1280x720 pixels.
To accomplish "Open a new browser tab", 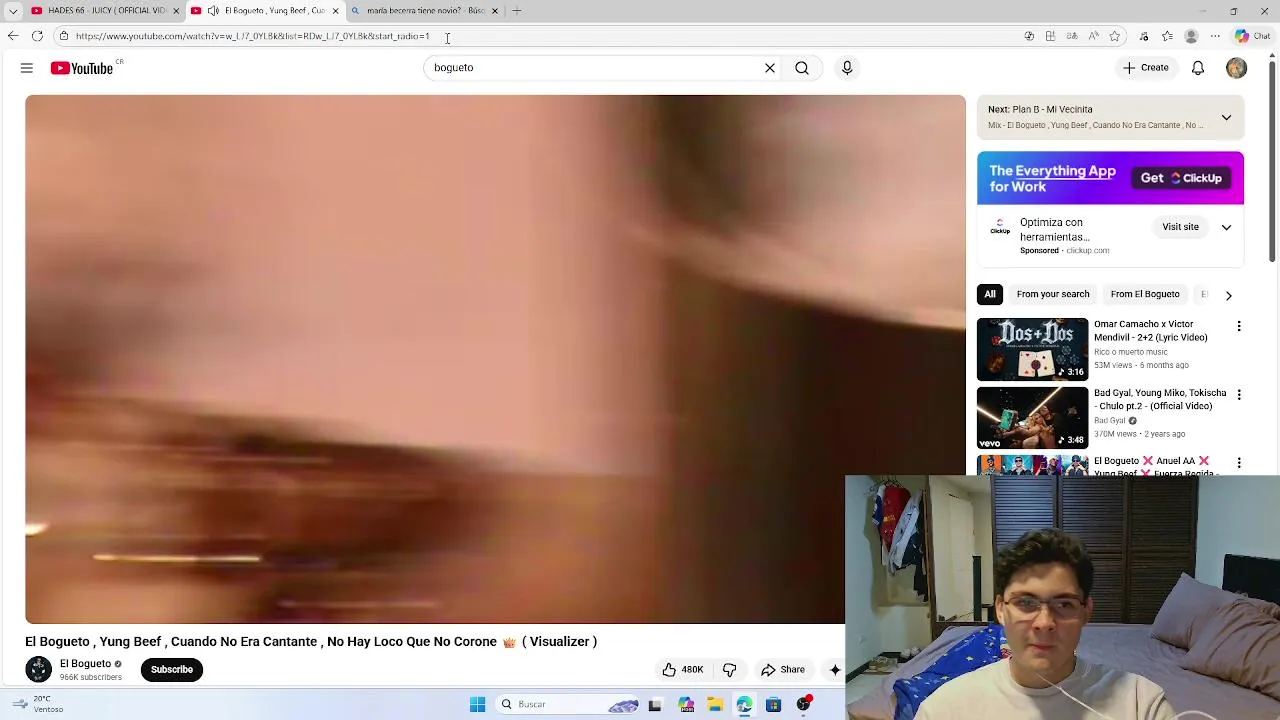I will point(517,11).
